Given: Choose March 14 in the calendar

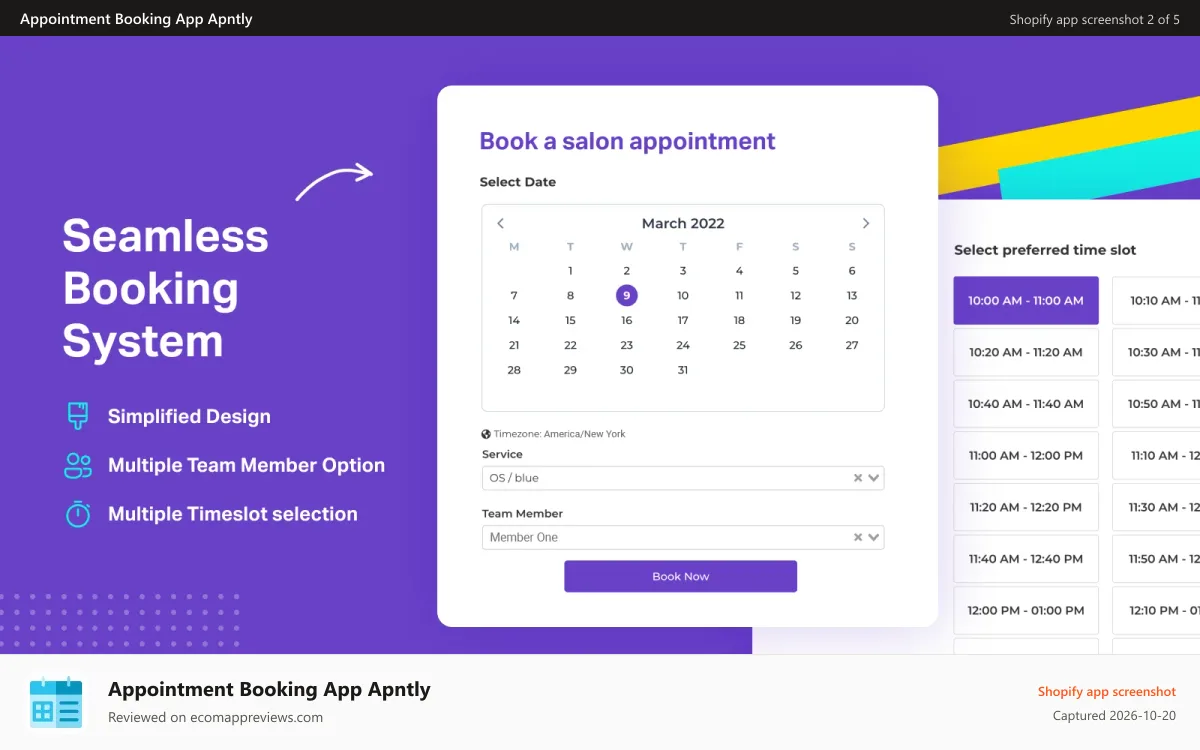Looking at the screenshot, I should coord(514,320).
